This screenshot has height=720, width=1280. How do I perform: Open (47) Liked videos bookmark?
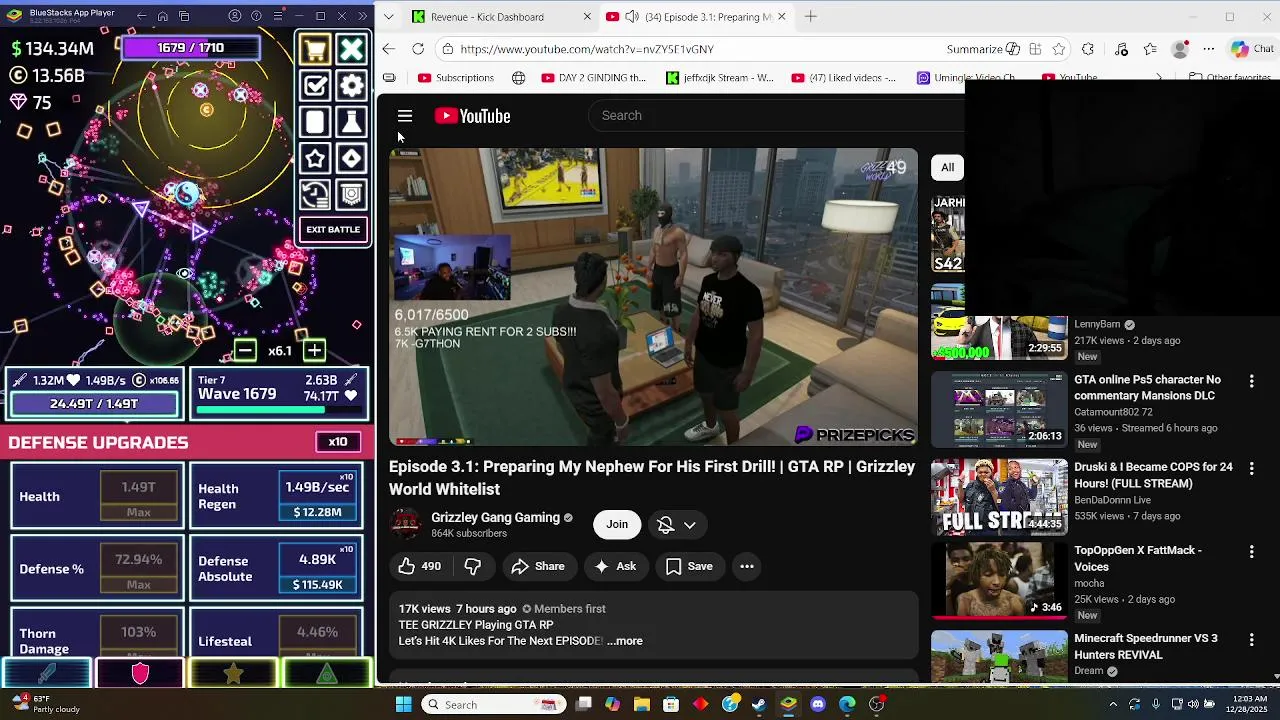(x=844, y=78)
